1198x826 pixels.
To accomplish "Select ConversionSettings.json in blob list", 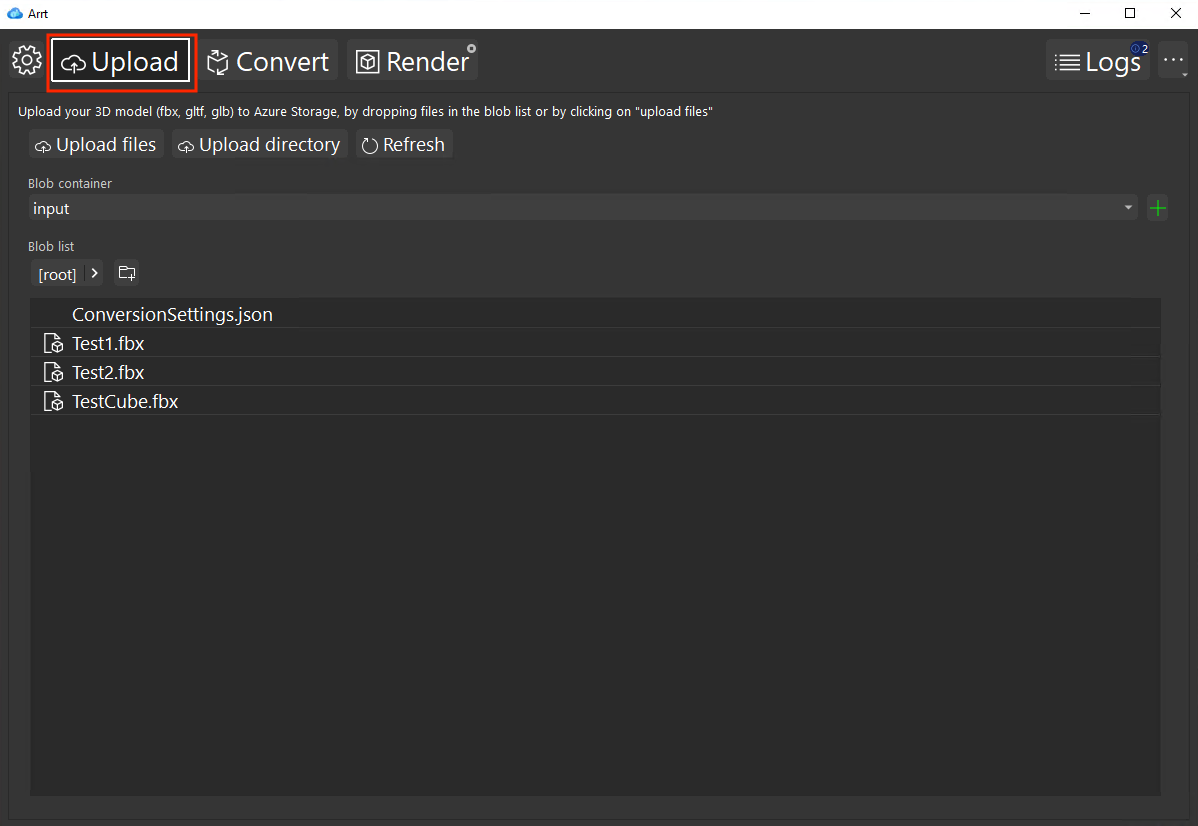I will coord(595,314).
